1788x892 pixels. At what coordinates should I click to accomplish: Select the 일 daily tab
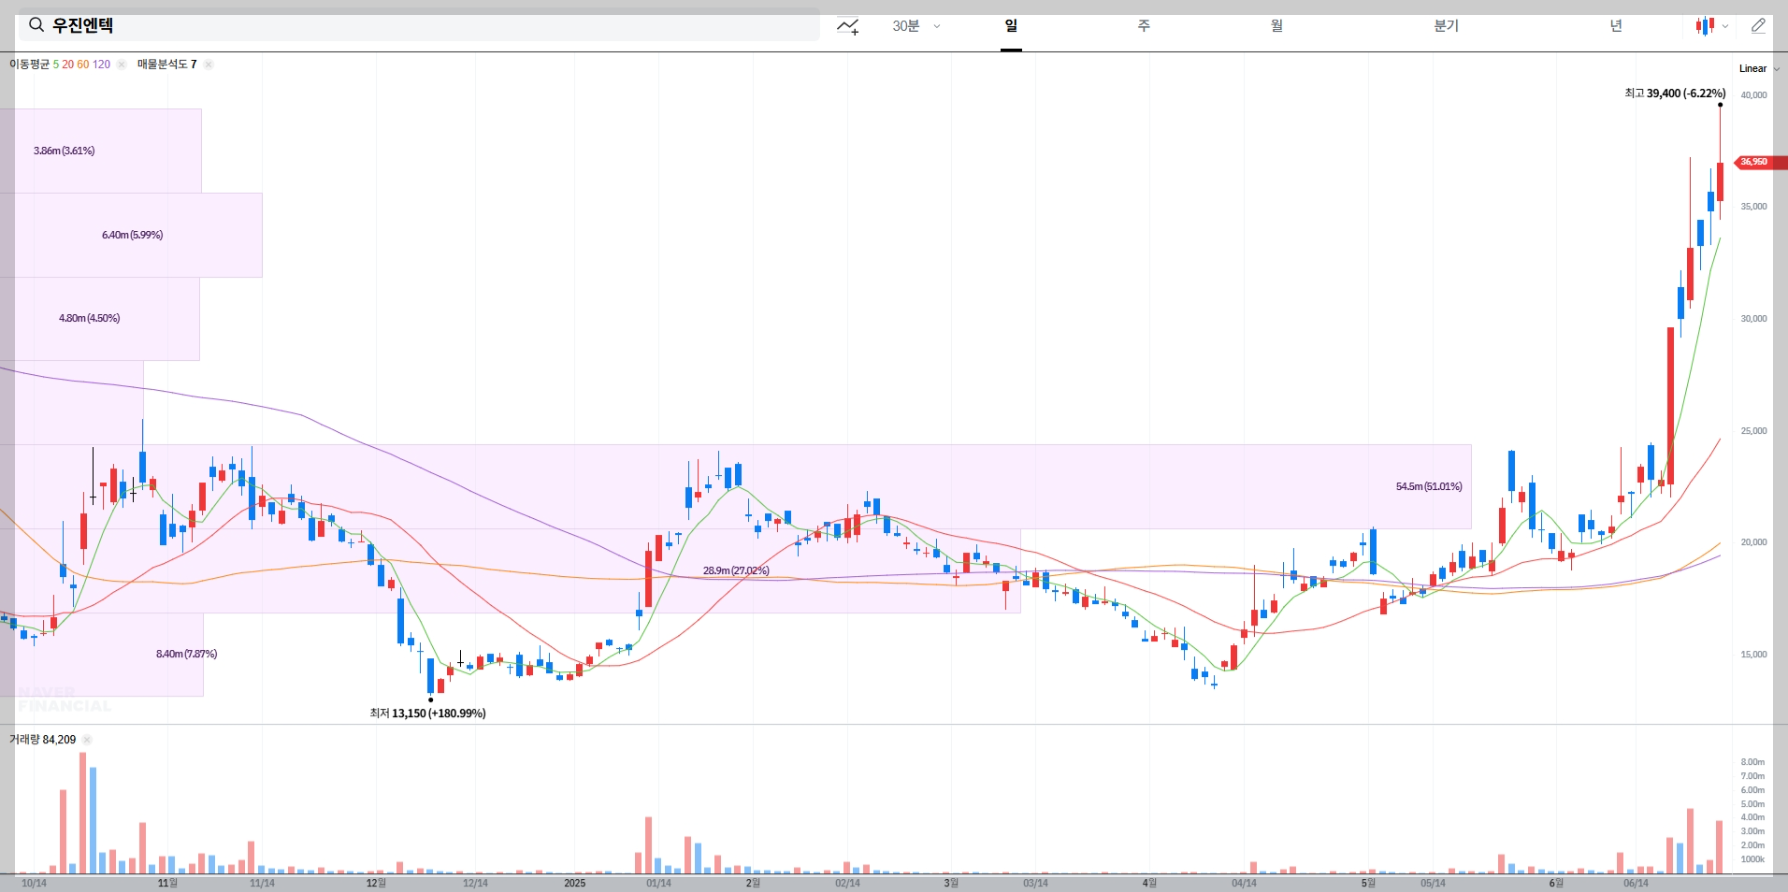click(1011, 26)
